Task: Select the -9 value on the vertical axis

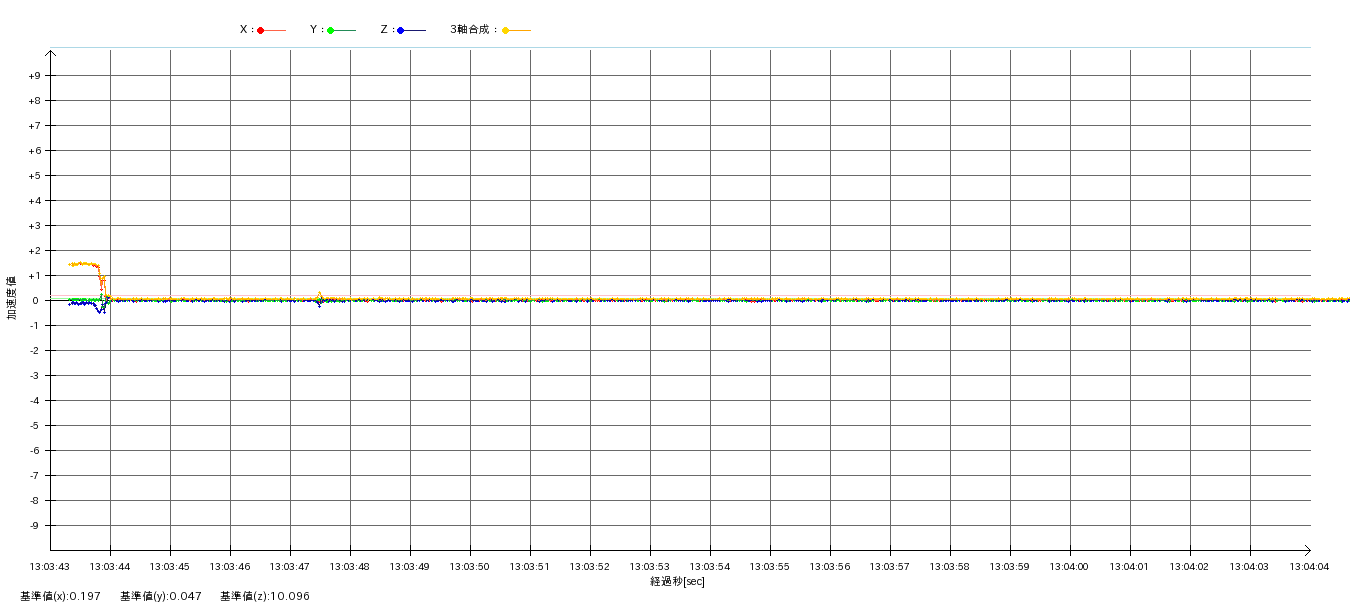Action: coord(34,526)
